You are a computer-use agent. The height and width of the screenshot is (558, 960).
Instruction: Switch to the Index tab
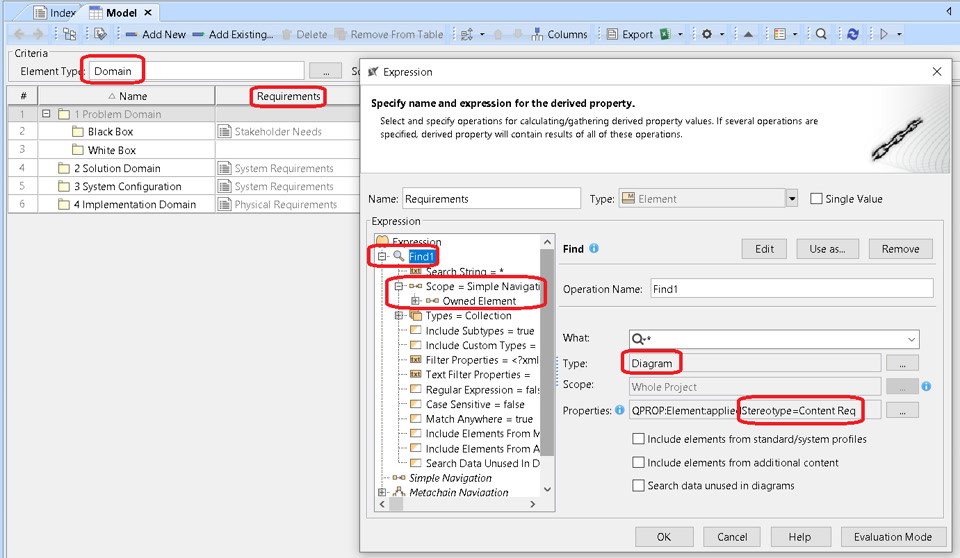(55, 12)
